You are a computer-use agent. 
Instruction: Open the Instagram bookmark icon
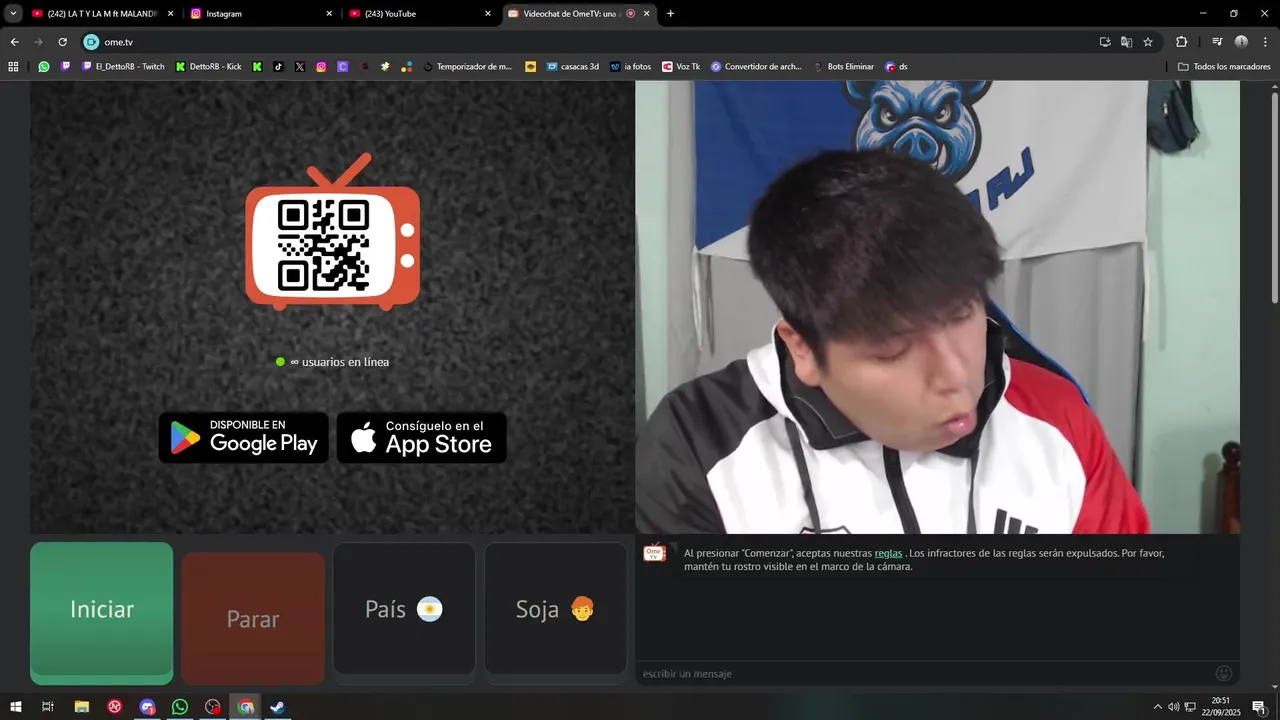point(321,67)
